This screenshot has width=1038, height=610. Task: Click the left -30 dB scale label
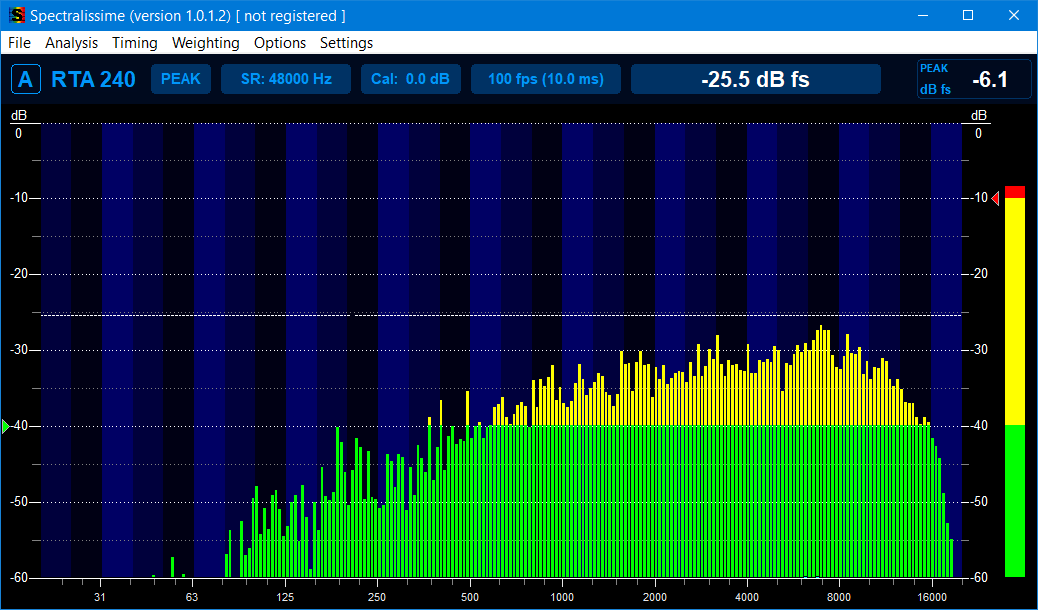[x=20, y=350]
